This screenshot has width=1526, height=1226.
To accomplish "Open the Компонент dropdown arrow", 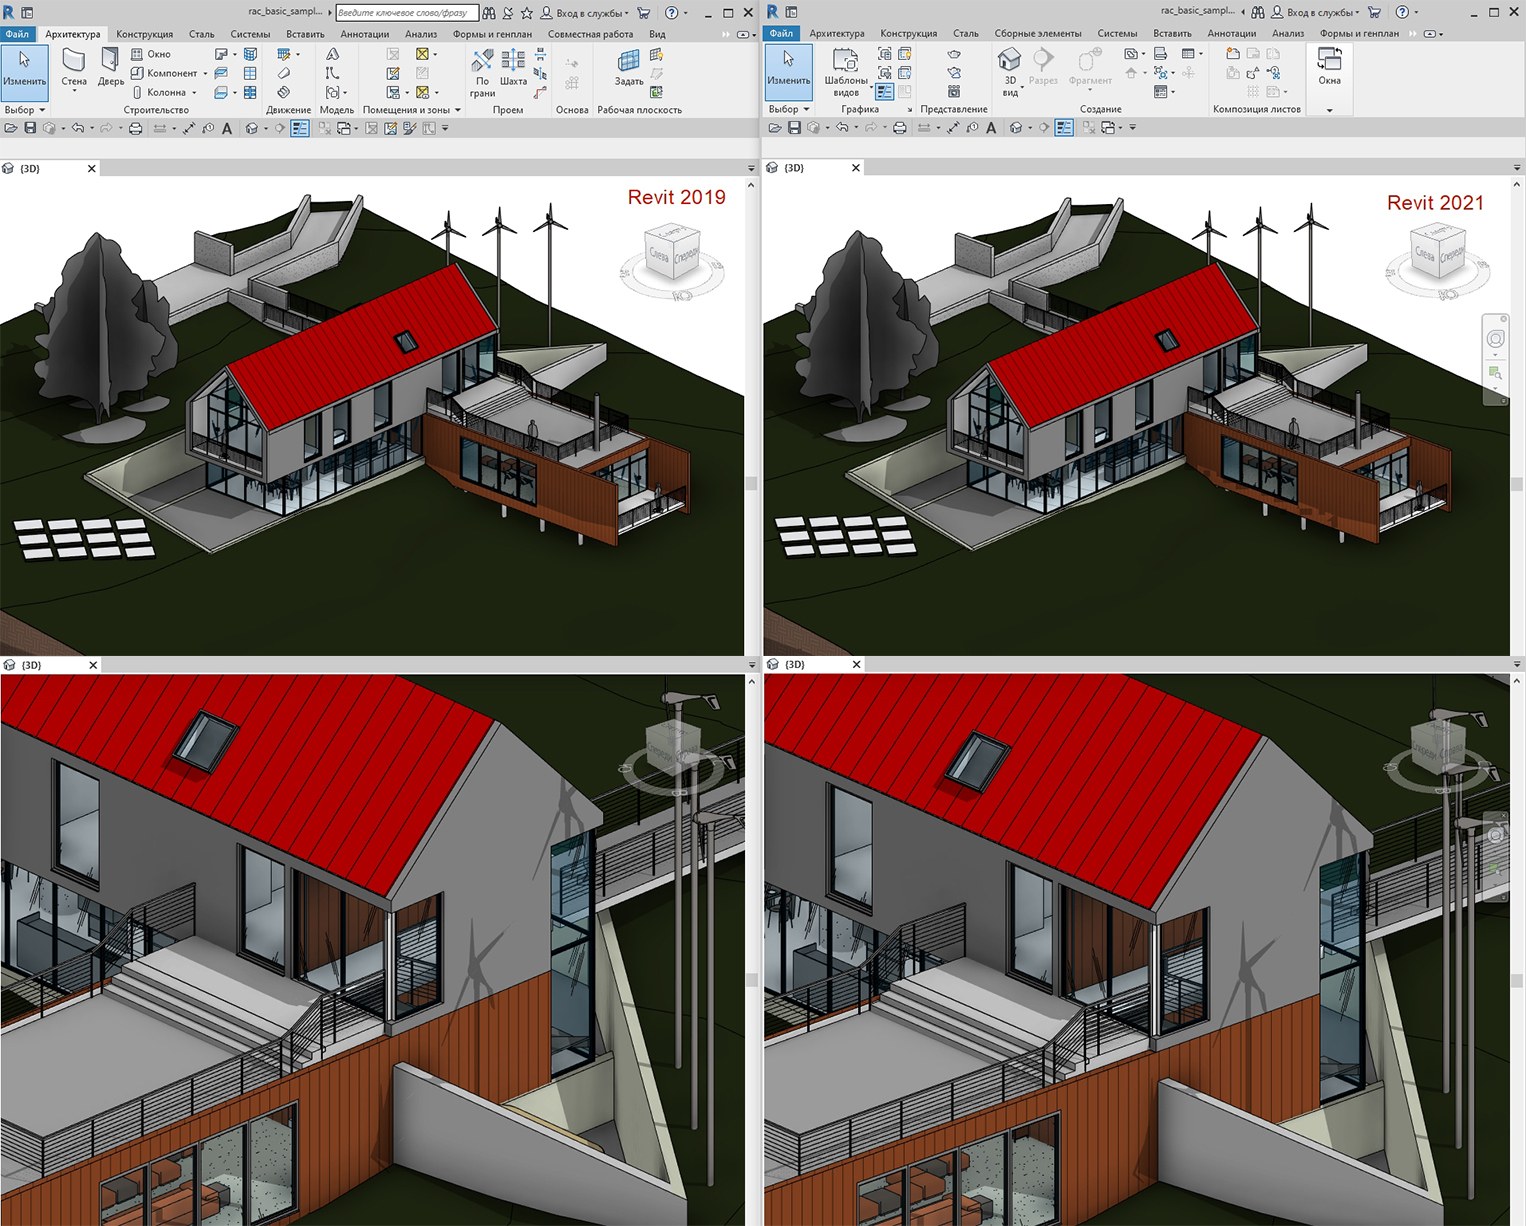I will [205, 73].
